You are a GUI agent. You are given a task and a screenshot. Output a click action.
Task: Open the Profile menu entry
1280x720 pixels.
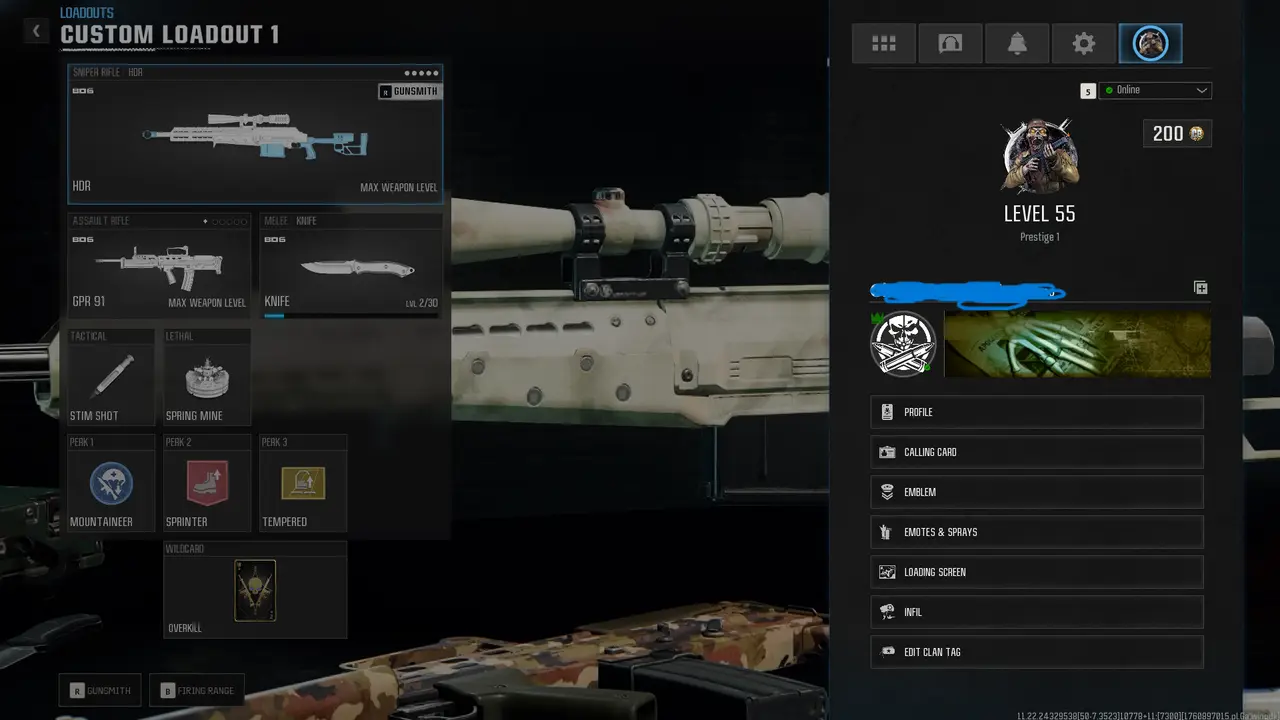[x=1037, y=412]
